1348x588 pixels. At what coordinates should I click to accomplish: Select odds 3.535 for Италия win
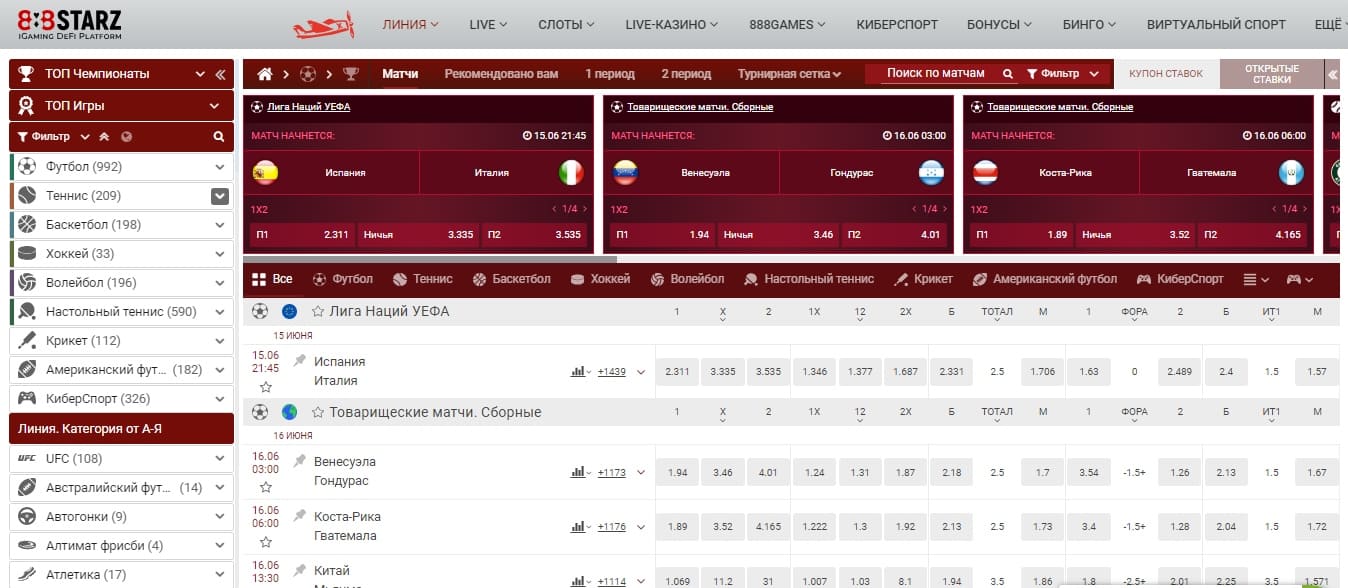tap(768, 372)
